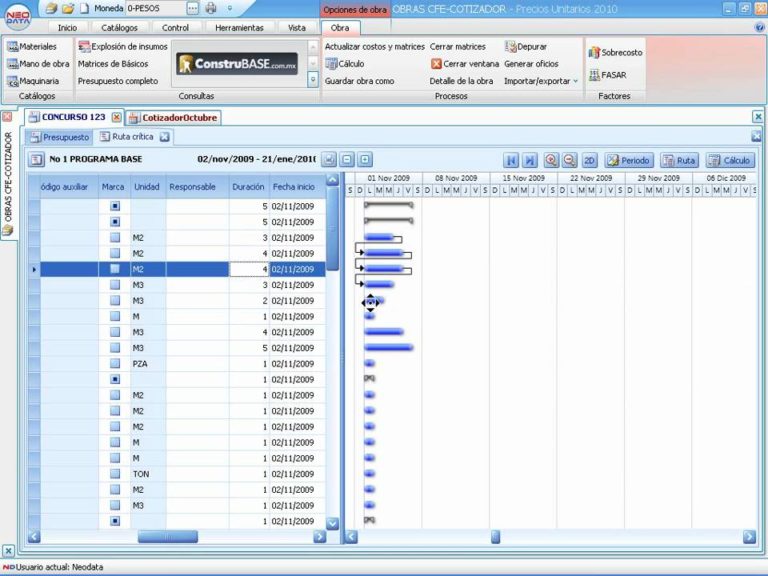Viewport: 768px width, 576px height.
Task: Zoom out on the Gantt chart
Action: point(569,160)
